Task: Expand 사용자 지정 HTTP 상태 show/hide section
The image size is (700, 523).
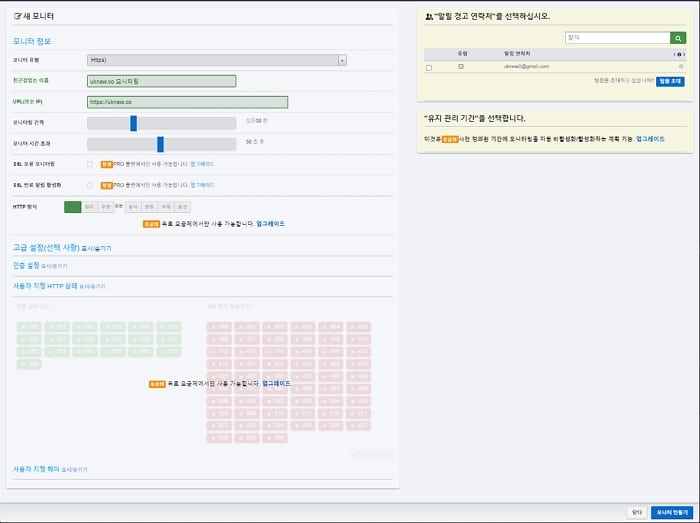Action: click(92, 286)
